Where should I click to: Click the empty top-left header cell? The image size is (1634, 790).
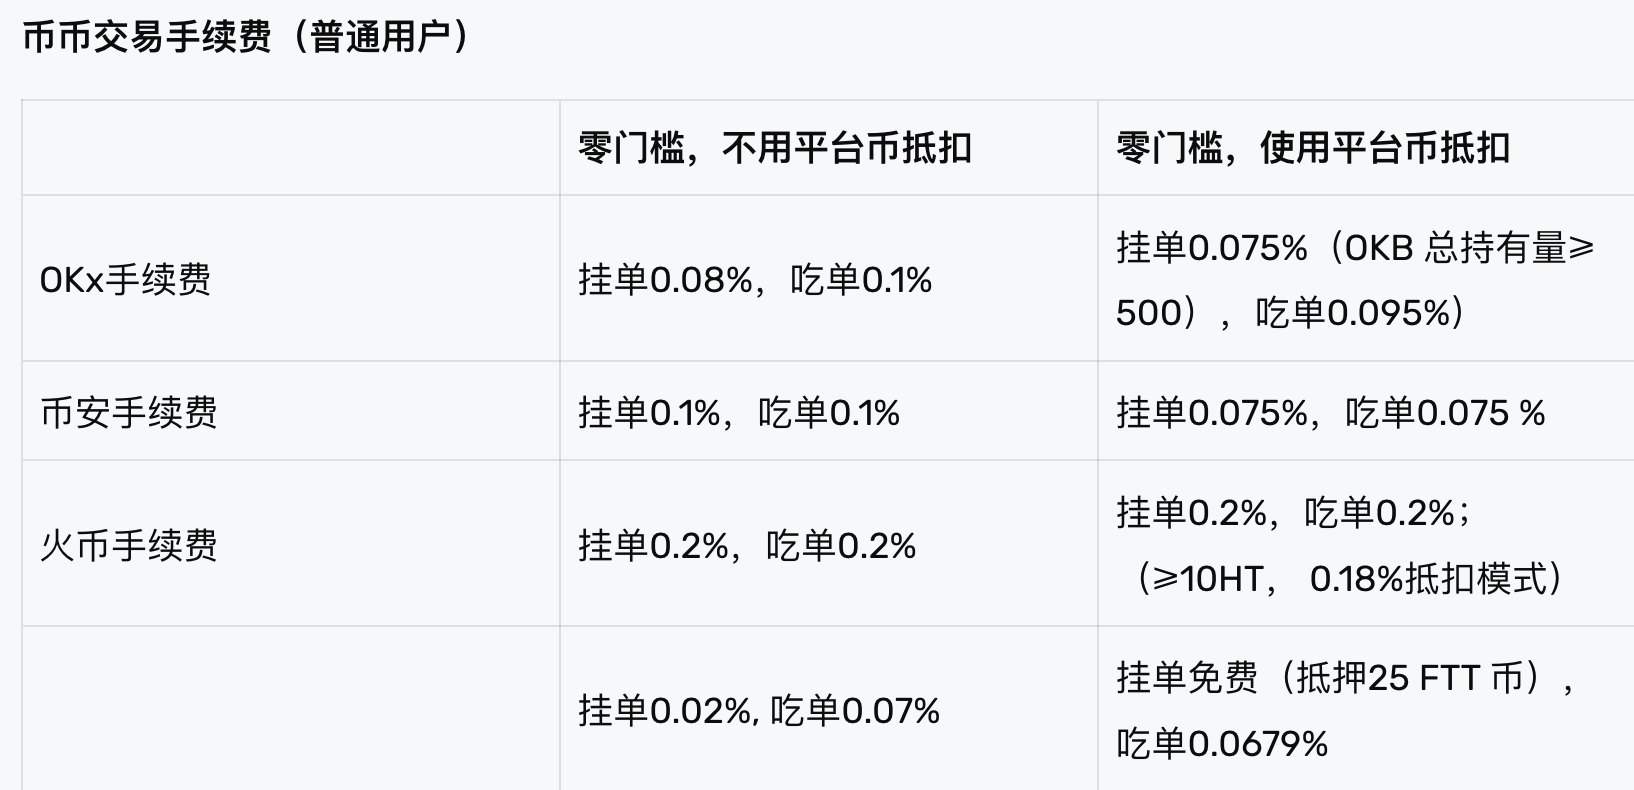290,148
